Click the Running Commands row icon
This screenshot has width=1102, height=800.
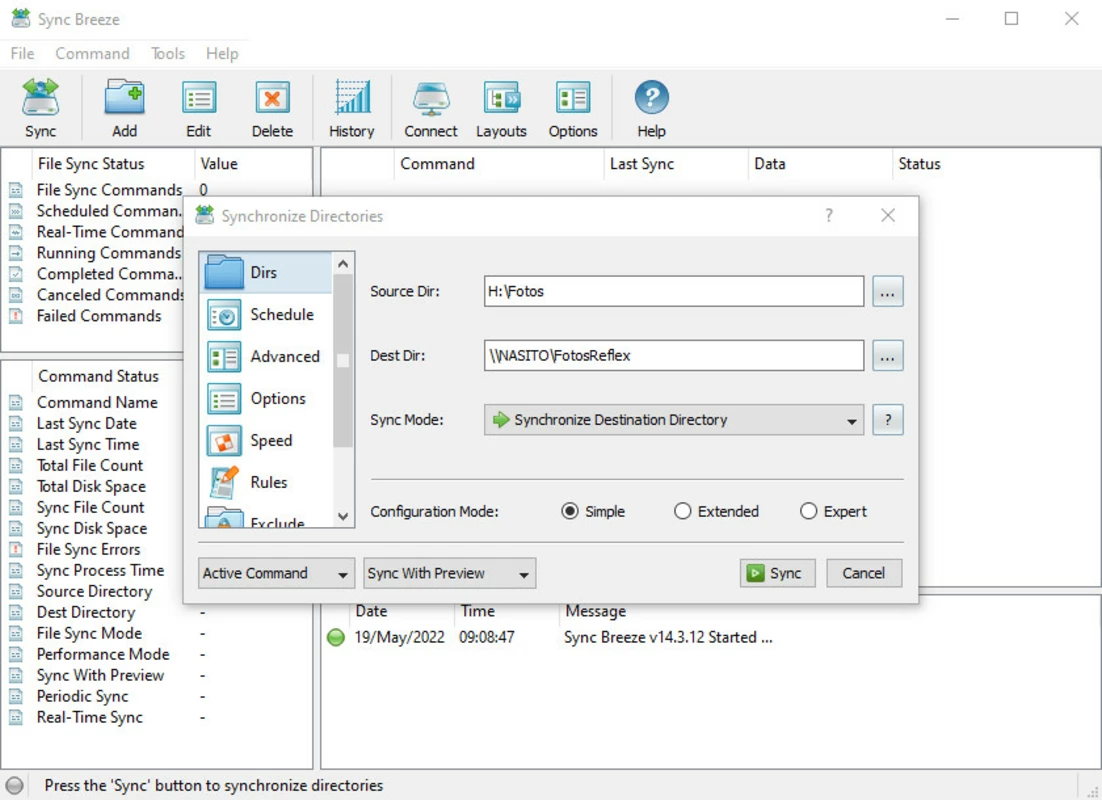point(16,253)
